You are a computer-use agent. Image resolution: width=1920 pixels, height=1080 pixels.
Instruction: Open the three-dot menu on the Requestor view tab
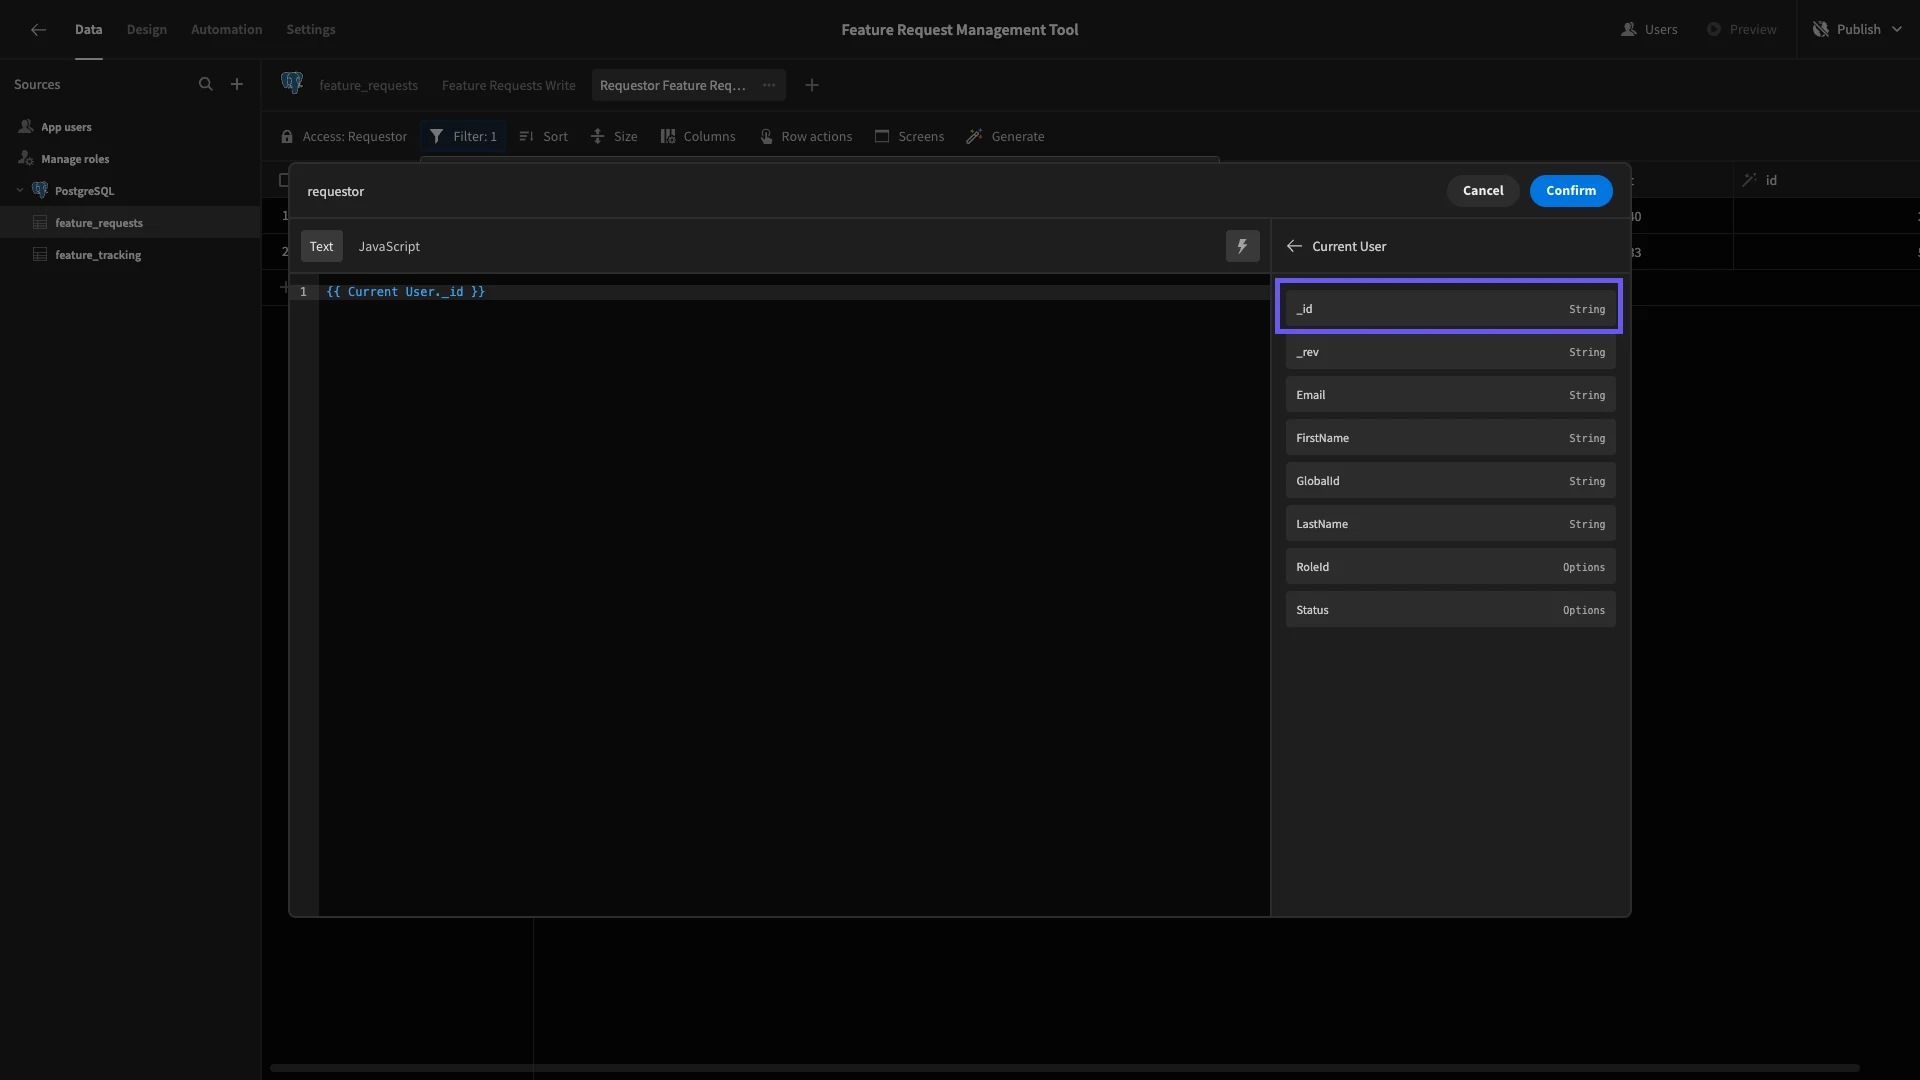[769, 86]
